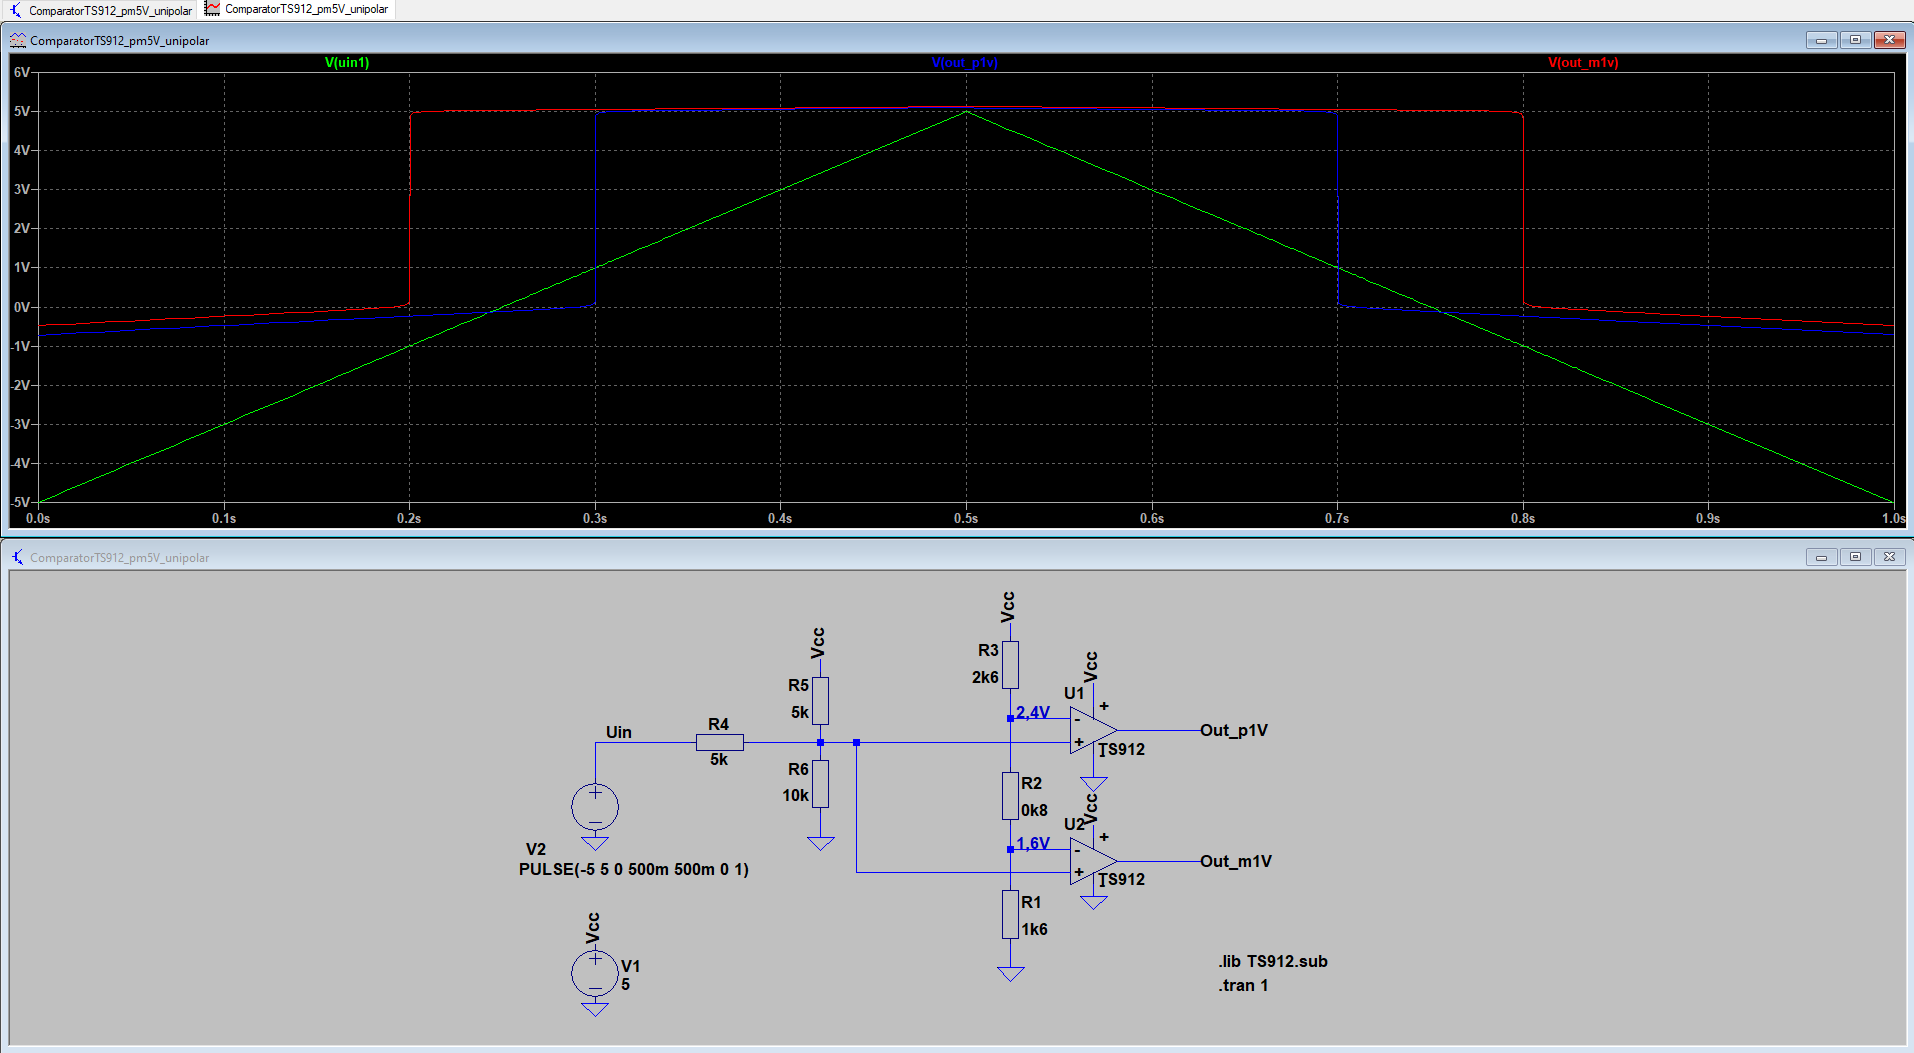The height and width of the screenshot is (1053, 1914).
Task: Switch to the waveform tab ComparatorTS912_pm5V_unipolar
Action: point(297,9)
